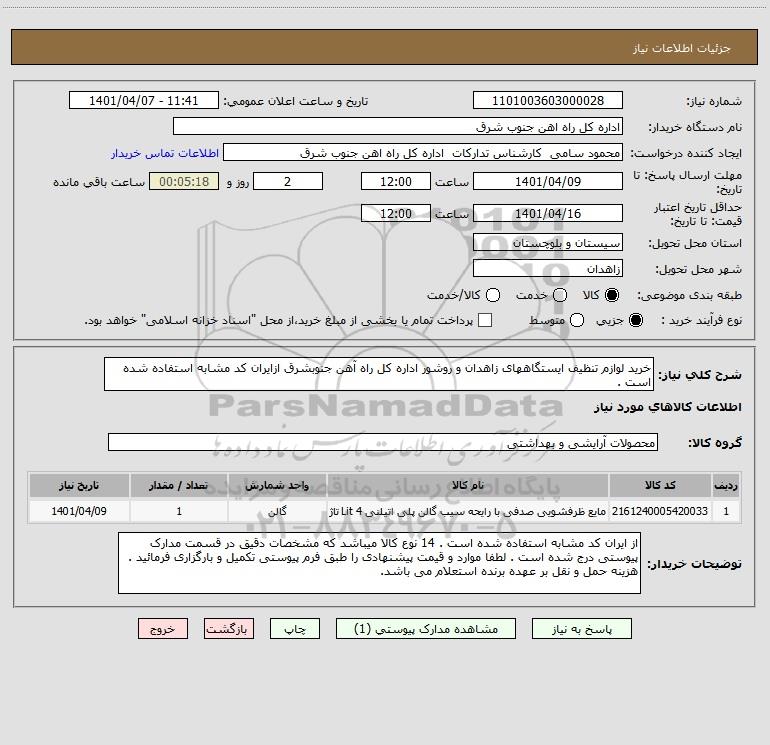Screen dimensions: 770x745
Task: Click need date cell 1401/04/09
Action: (x=79, y=511)
